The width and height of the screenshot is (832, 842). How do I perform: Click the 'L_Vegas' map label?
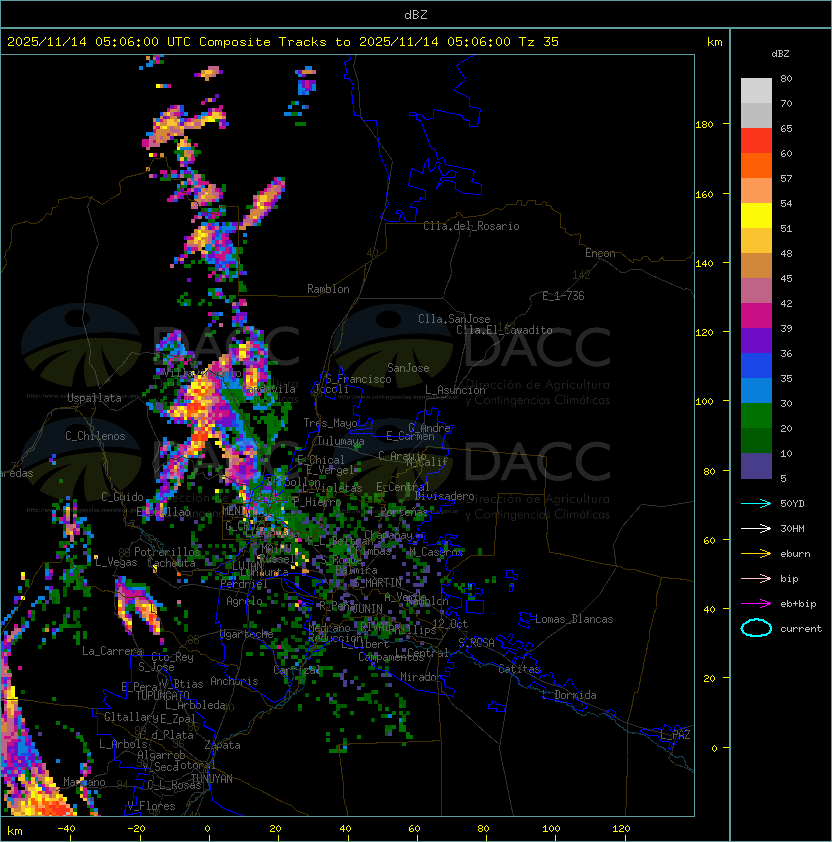tap(116, 562)
